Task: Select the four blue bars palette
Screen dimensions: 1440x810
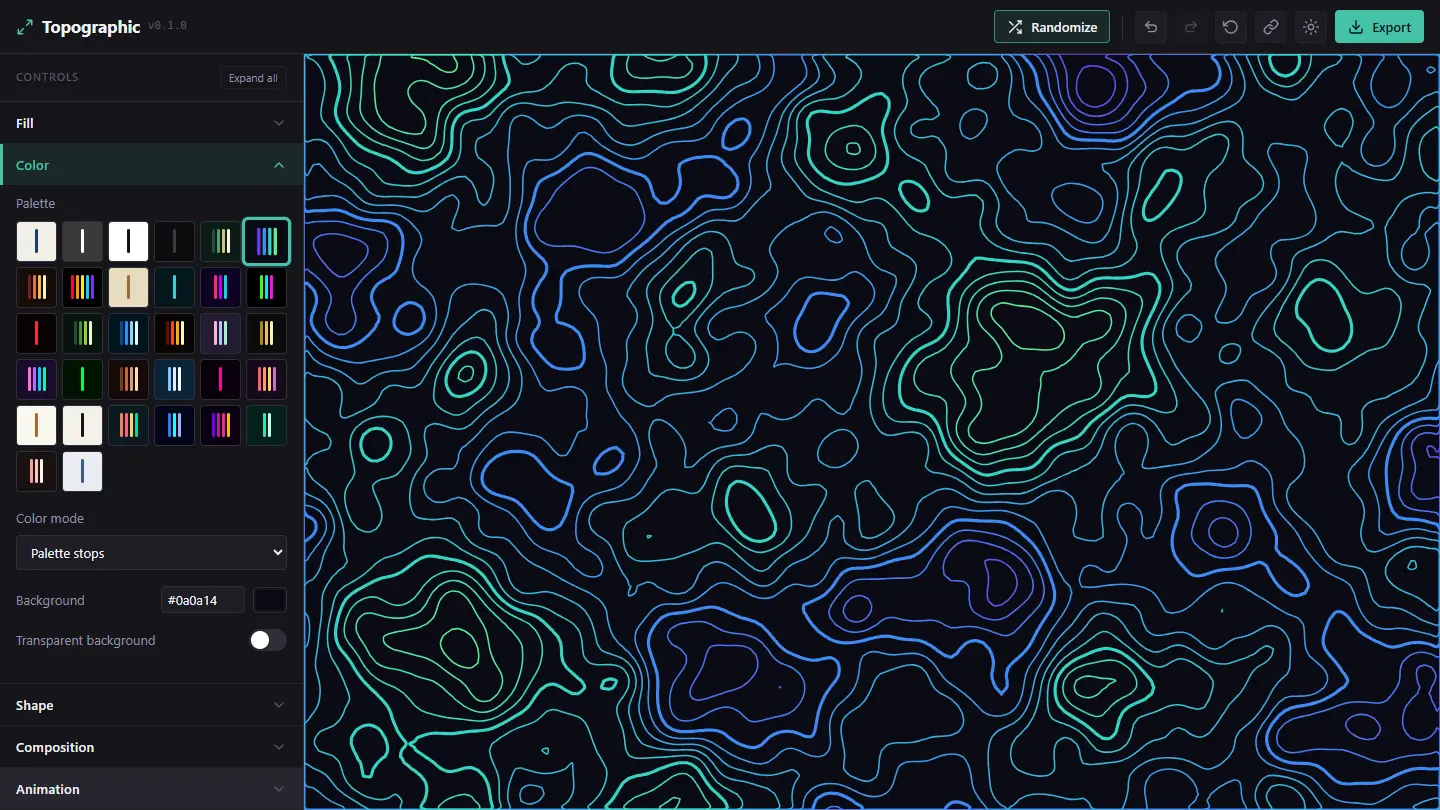Action: pos(129,334)
